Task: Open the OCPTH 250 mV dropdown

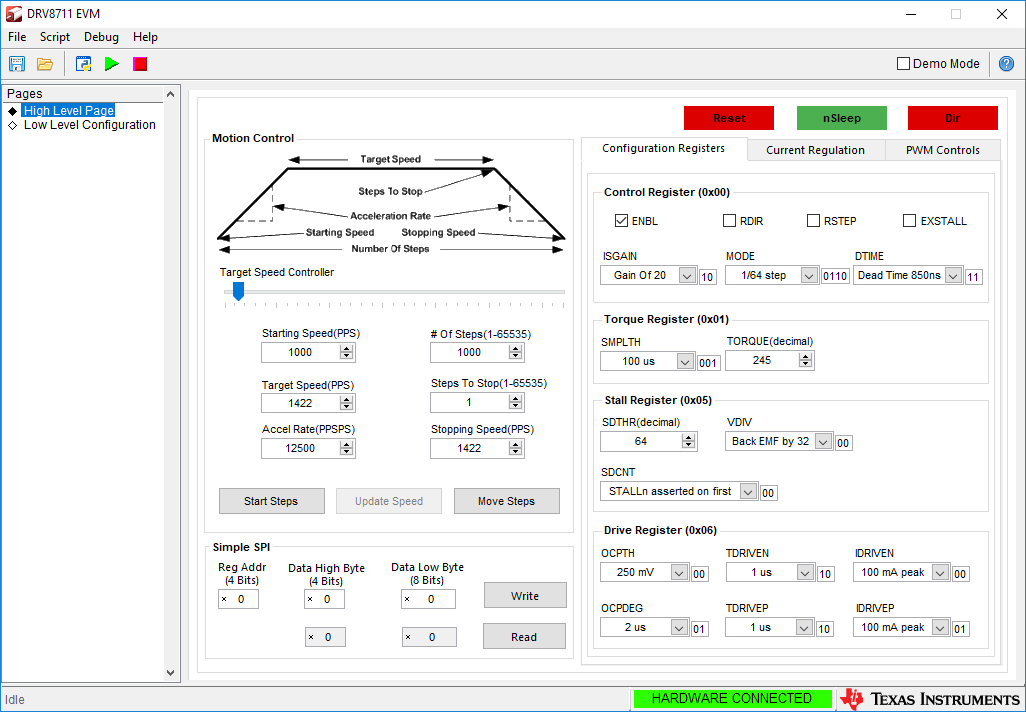Action: (x=645, y=573)
